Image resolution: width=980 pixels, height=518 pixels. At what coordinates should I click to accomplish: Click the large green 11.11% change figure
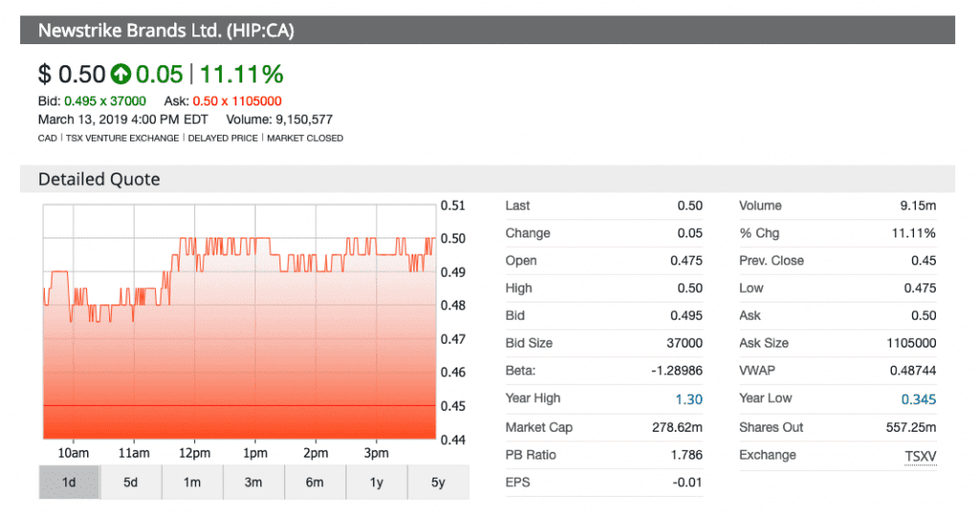[x=241, y=74]
